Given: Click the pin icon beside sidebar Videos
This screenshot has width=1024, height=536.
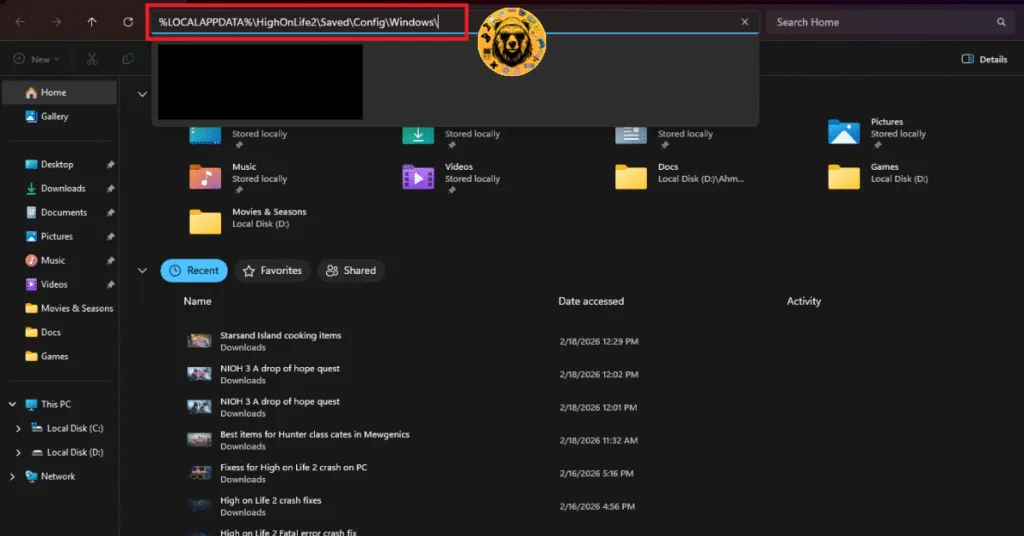Looking at the screenshot, I should [110, 285].
